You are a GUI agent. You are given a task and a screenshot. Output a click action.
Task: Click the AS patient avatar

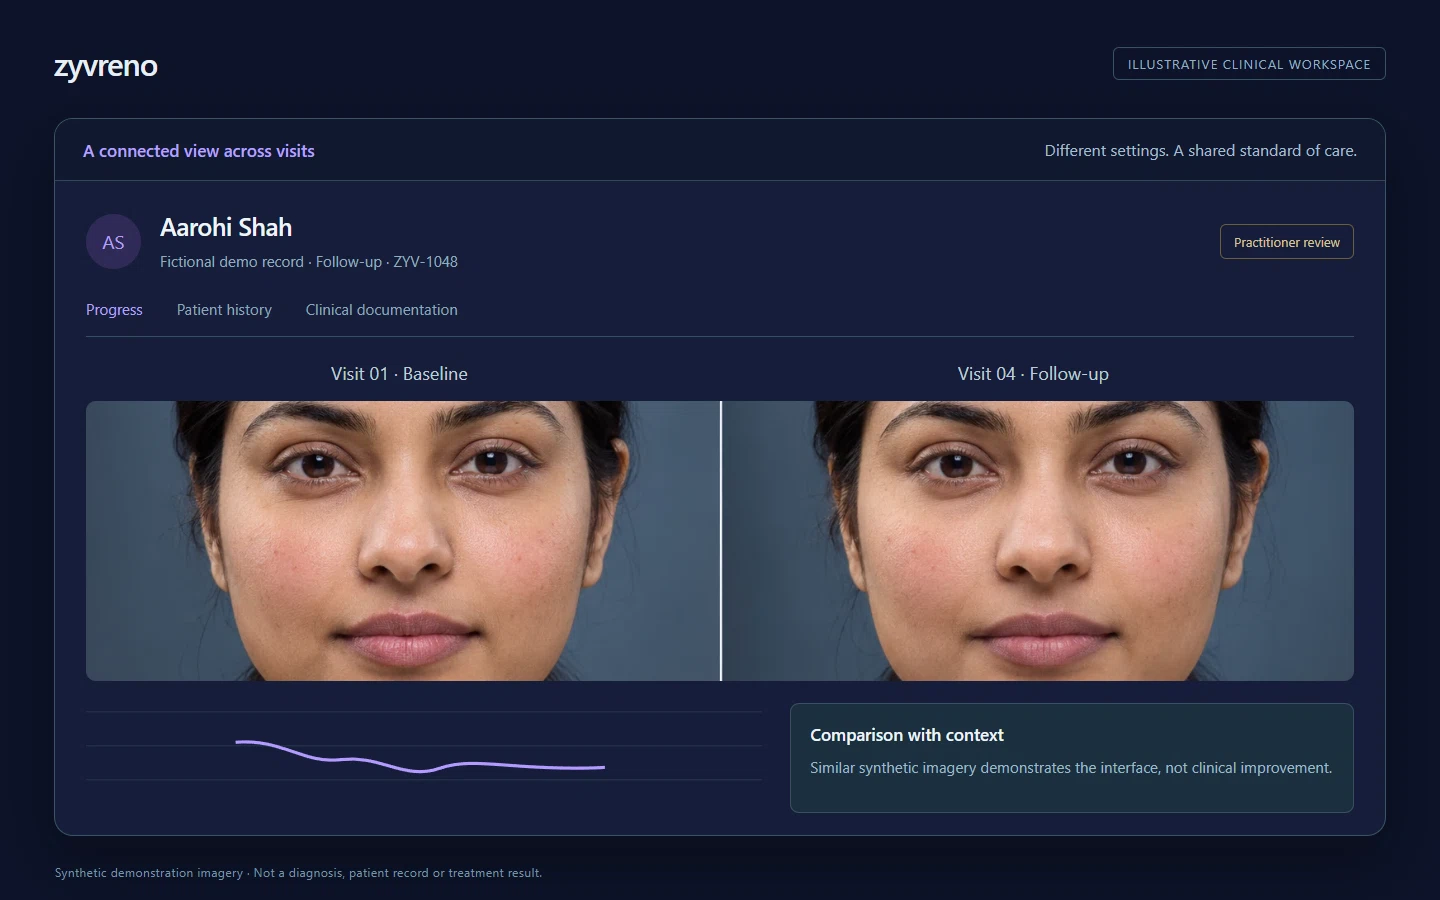[113, 242]
